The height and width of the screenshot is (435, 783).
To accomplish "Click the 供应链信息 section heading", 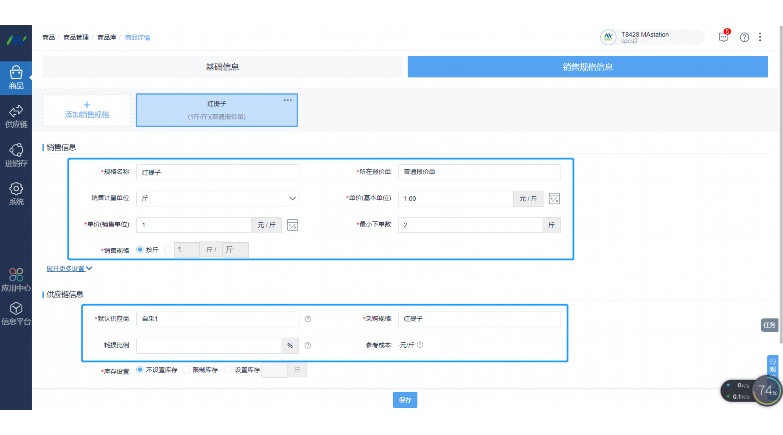I will [x=65, y=294].
